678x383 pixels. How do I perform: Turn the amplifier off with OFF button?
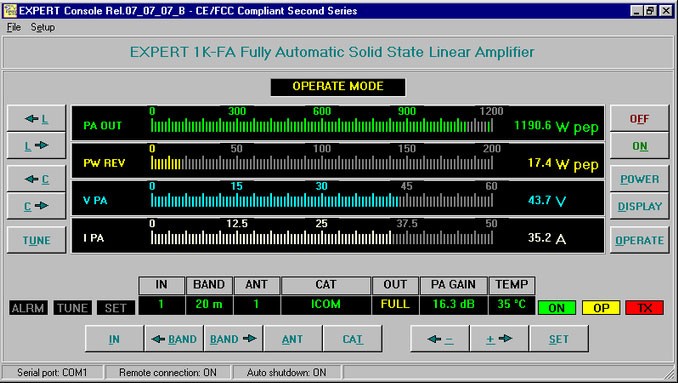[639, 118]
